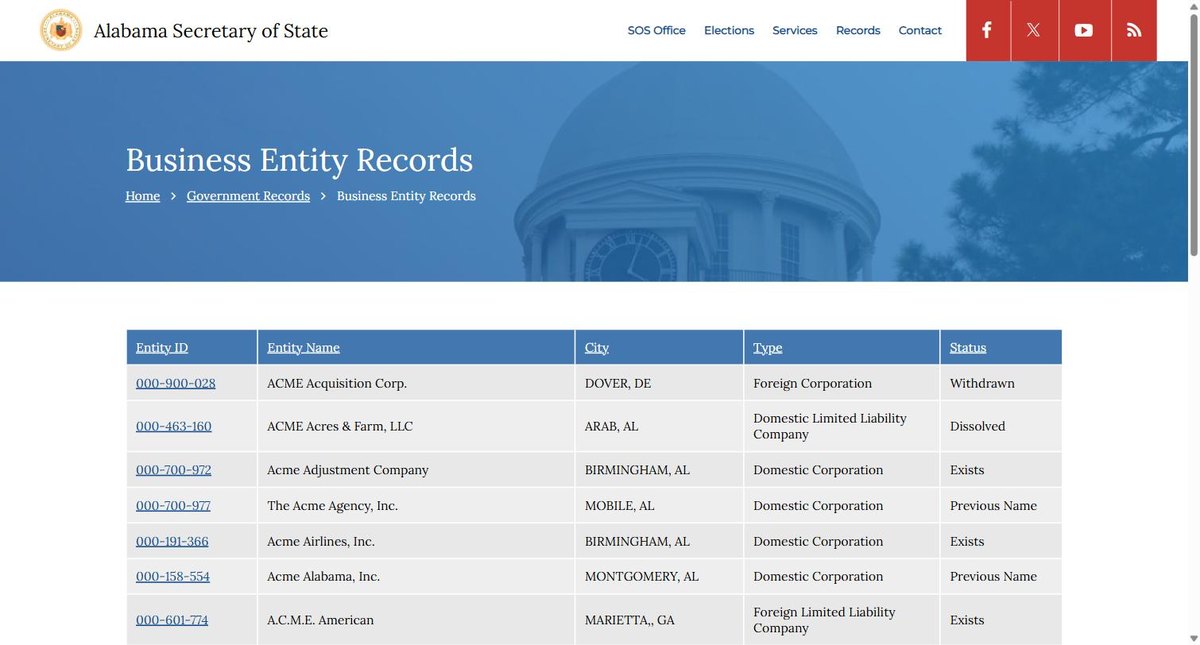Open the Records menu

pyautogui.click(x=858, y=30)
